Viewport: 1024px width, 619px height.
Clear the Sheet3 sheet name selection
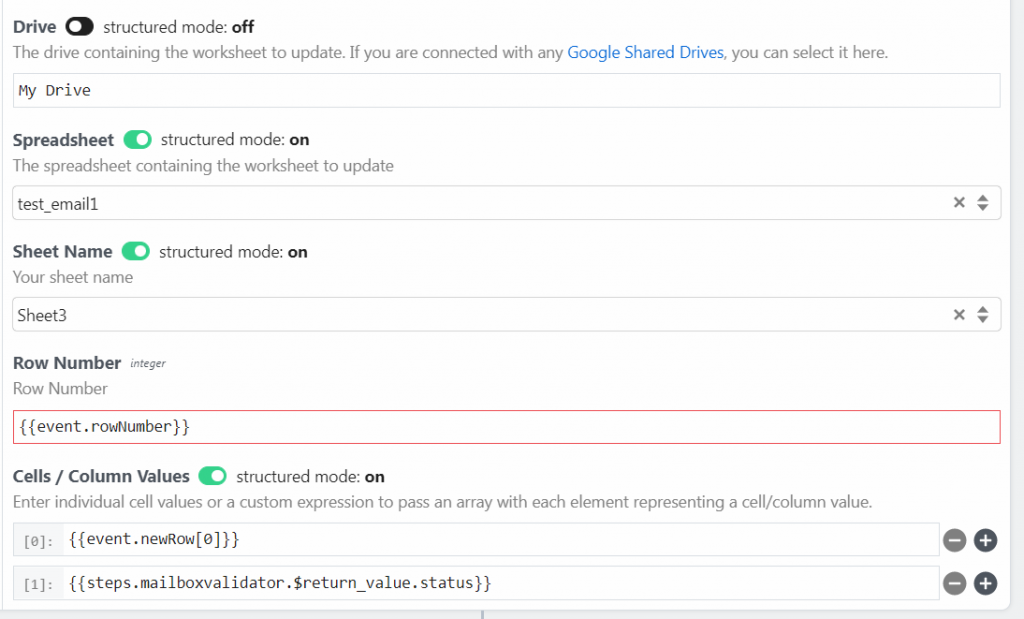[959, 315]
